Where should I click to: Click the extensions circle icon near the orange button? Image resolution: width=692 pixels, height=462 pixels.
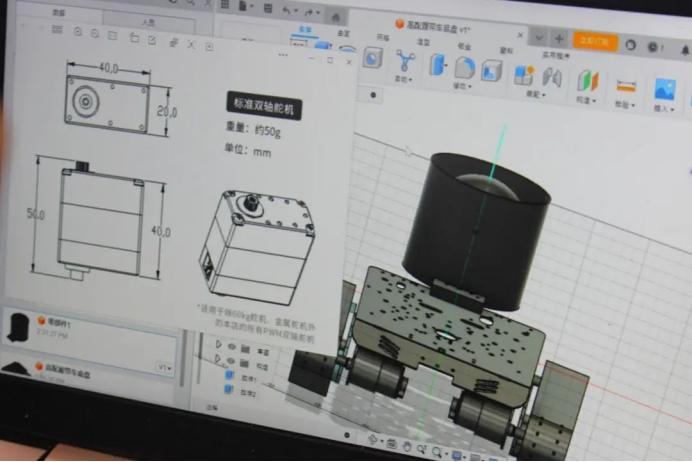pyautogui.click(x=631, y=44)
